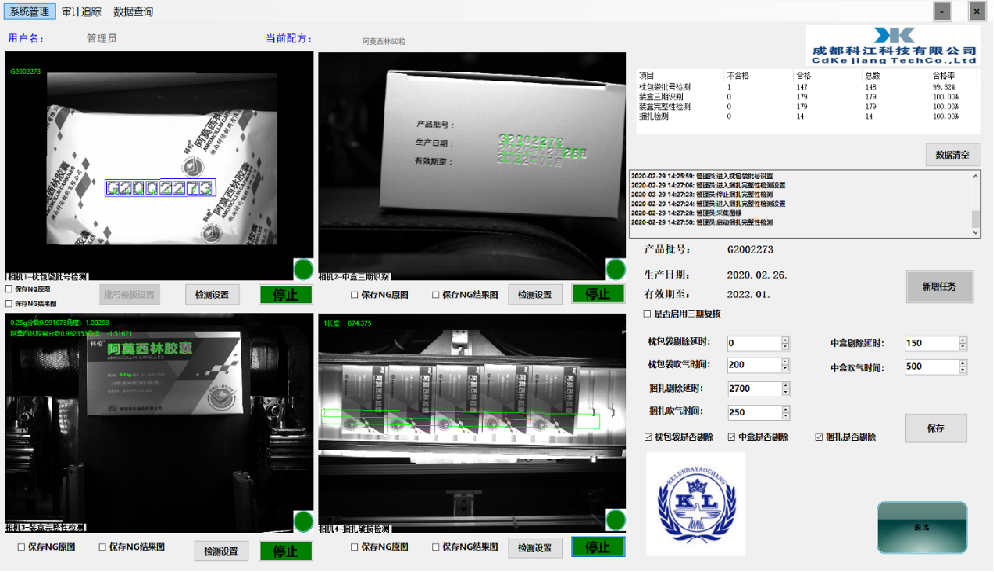The image size is (994, 572).
Task: Click camera 4 bundled boxes image view
Action: (472, 423)
